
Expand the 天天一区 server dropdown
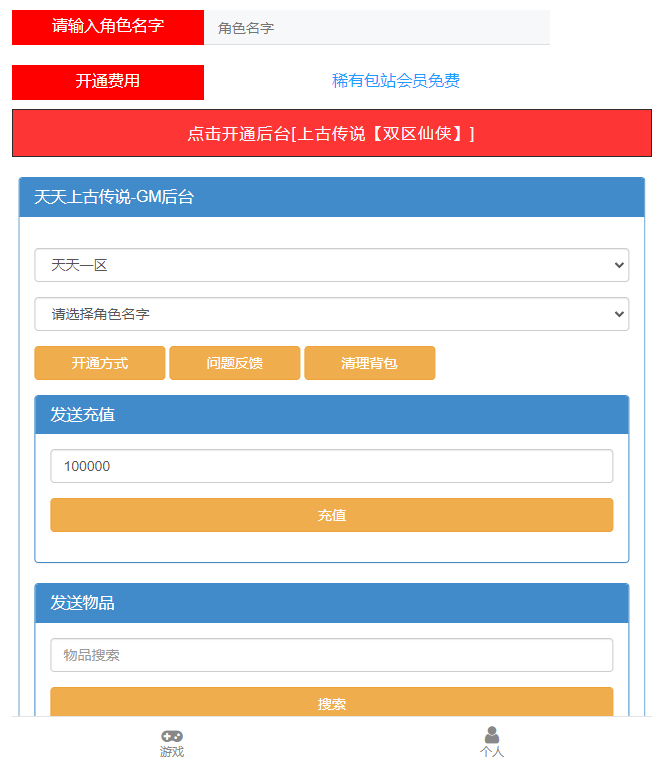tap(332, 265)
